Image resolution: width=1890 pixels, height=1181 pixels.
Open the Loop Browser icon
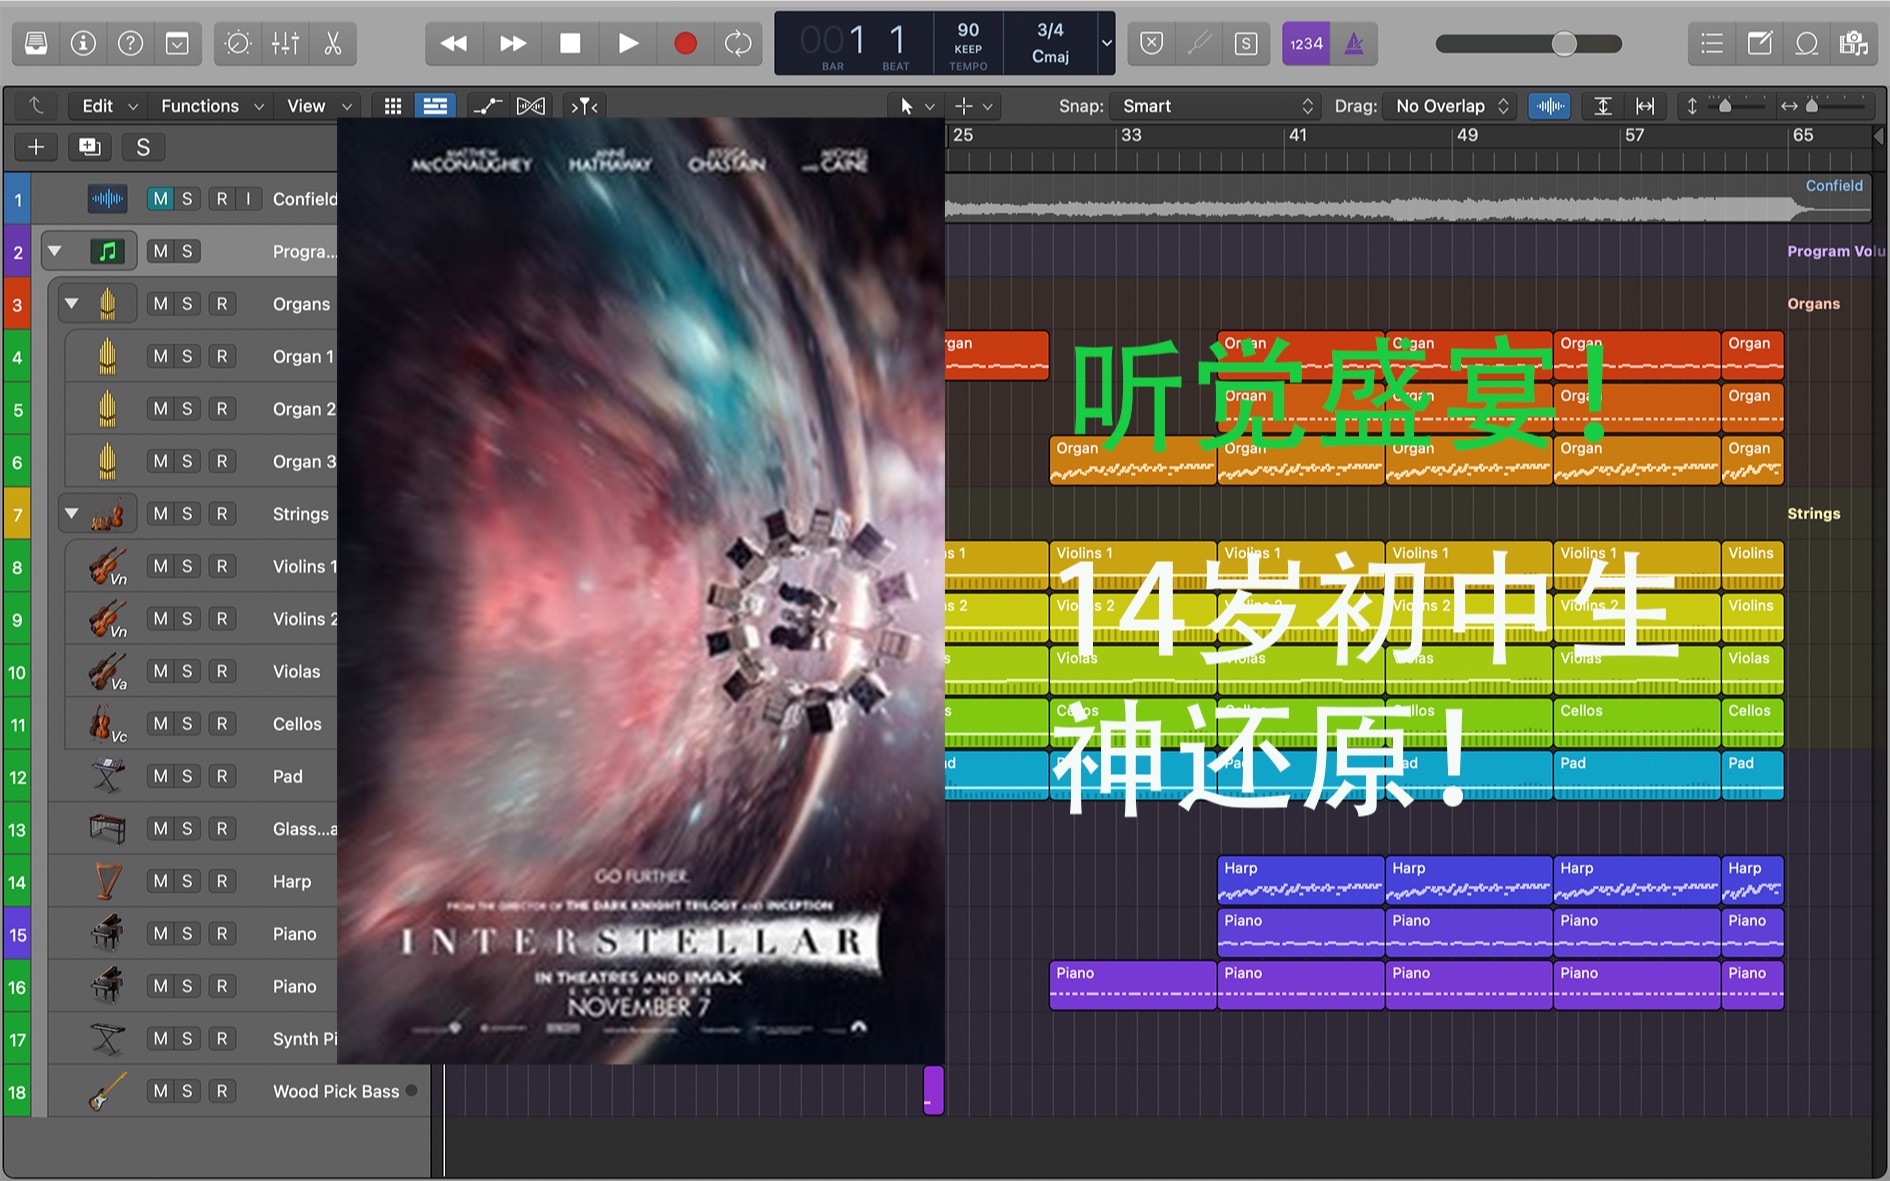point(1806,43)
